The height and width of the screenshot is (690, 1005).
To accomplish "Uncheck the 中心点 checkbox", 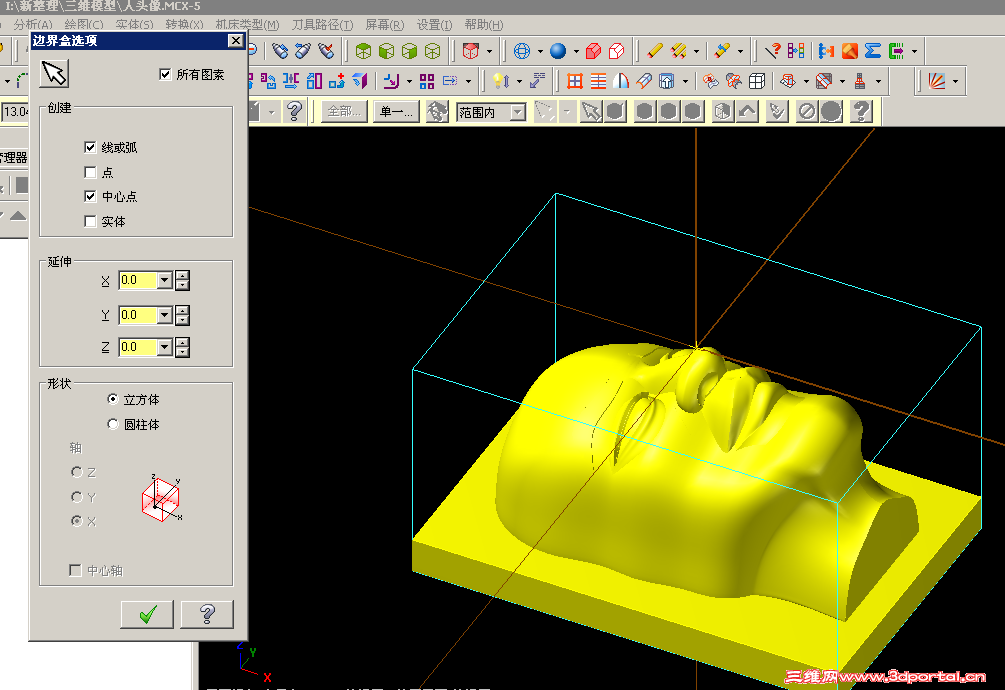I will click(90, 196).
